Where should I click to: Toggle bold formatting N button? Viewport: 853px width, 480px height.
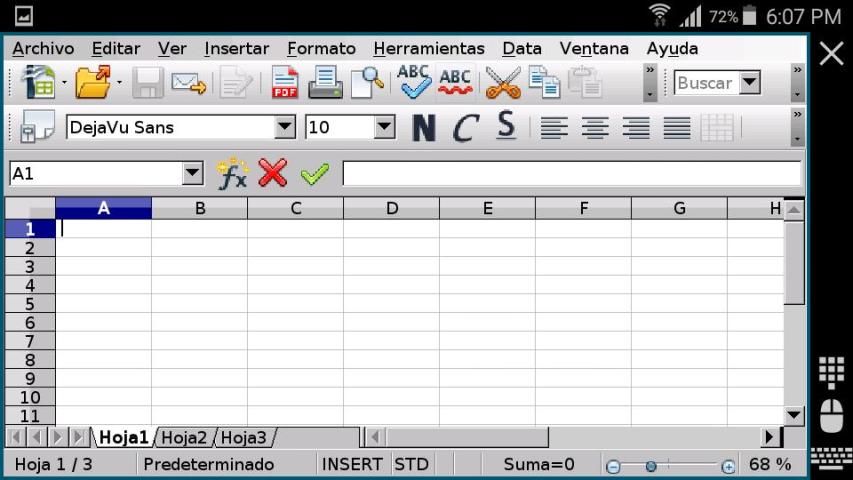click(424, 127)
